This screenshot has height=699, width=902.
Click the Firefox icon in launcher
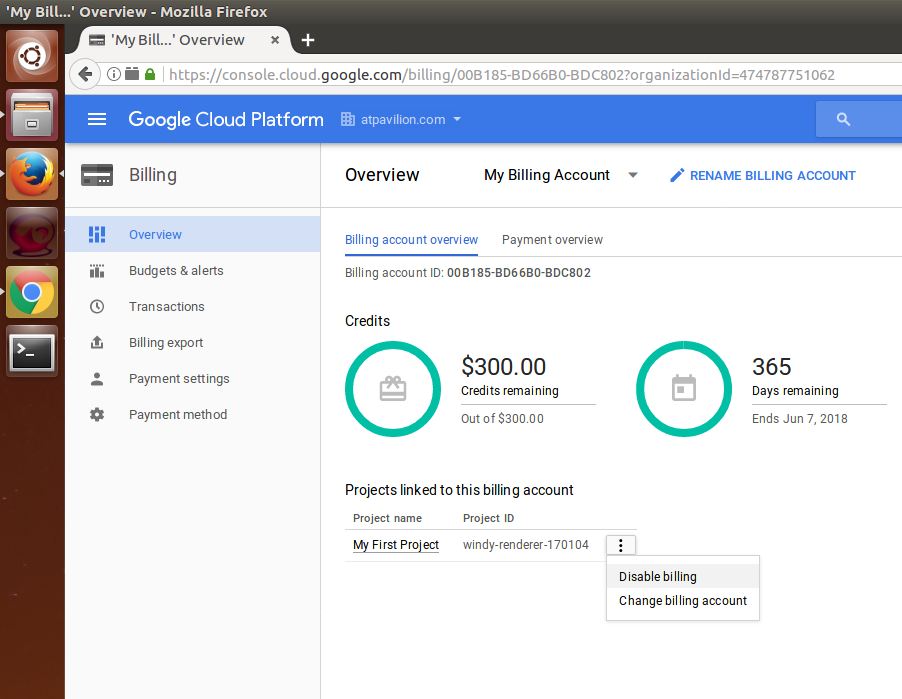(32, 174)
